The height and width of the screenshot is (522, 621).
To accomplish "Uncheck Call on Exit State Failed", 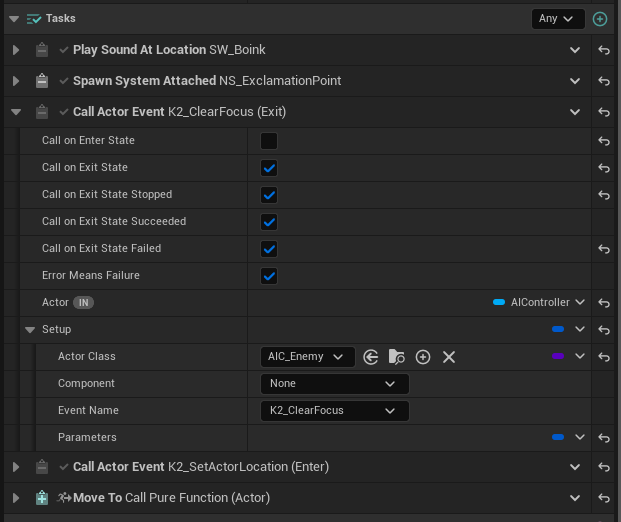I will coord(269,249).
